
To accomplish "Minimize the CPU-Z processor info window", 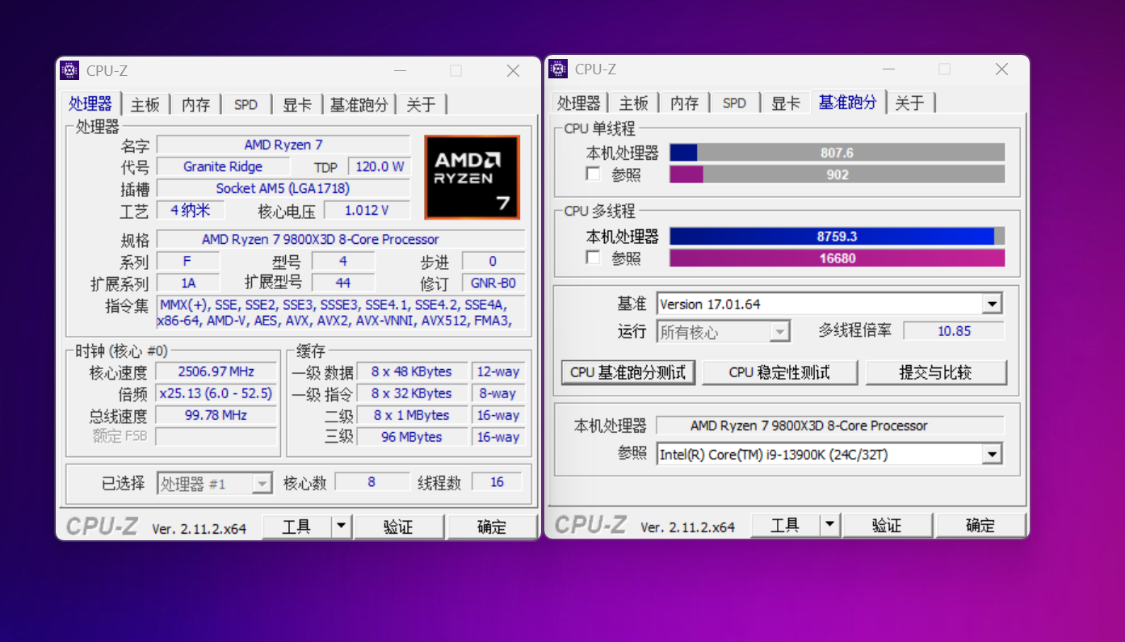I will click(400, 70).
